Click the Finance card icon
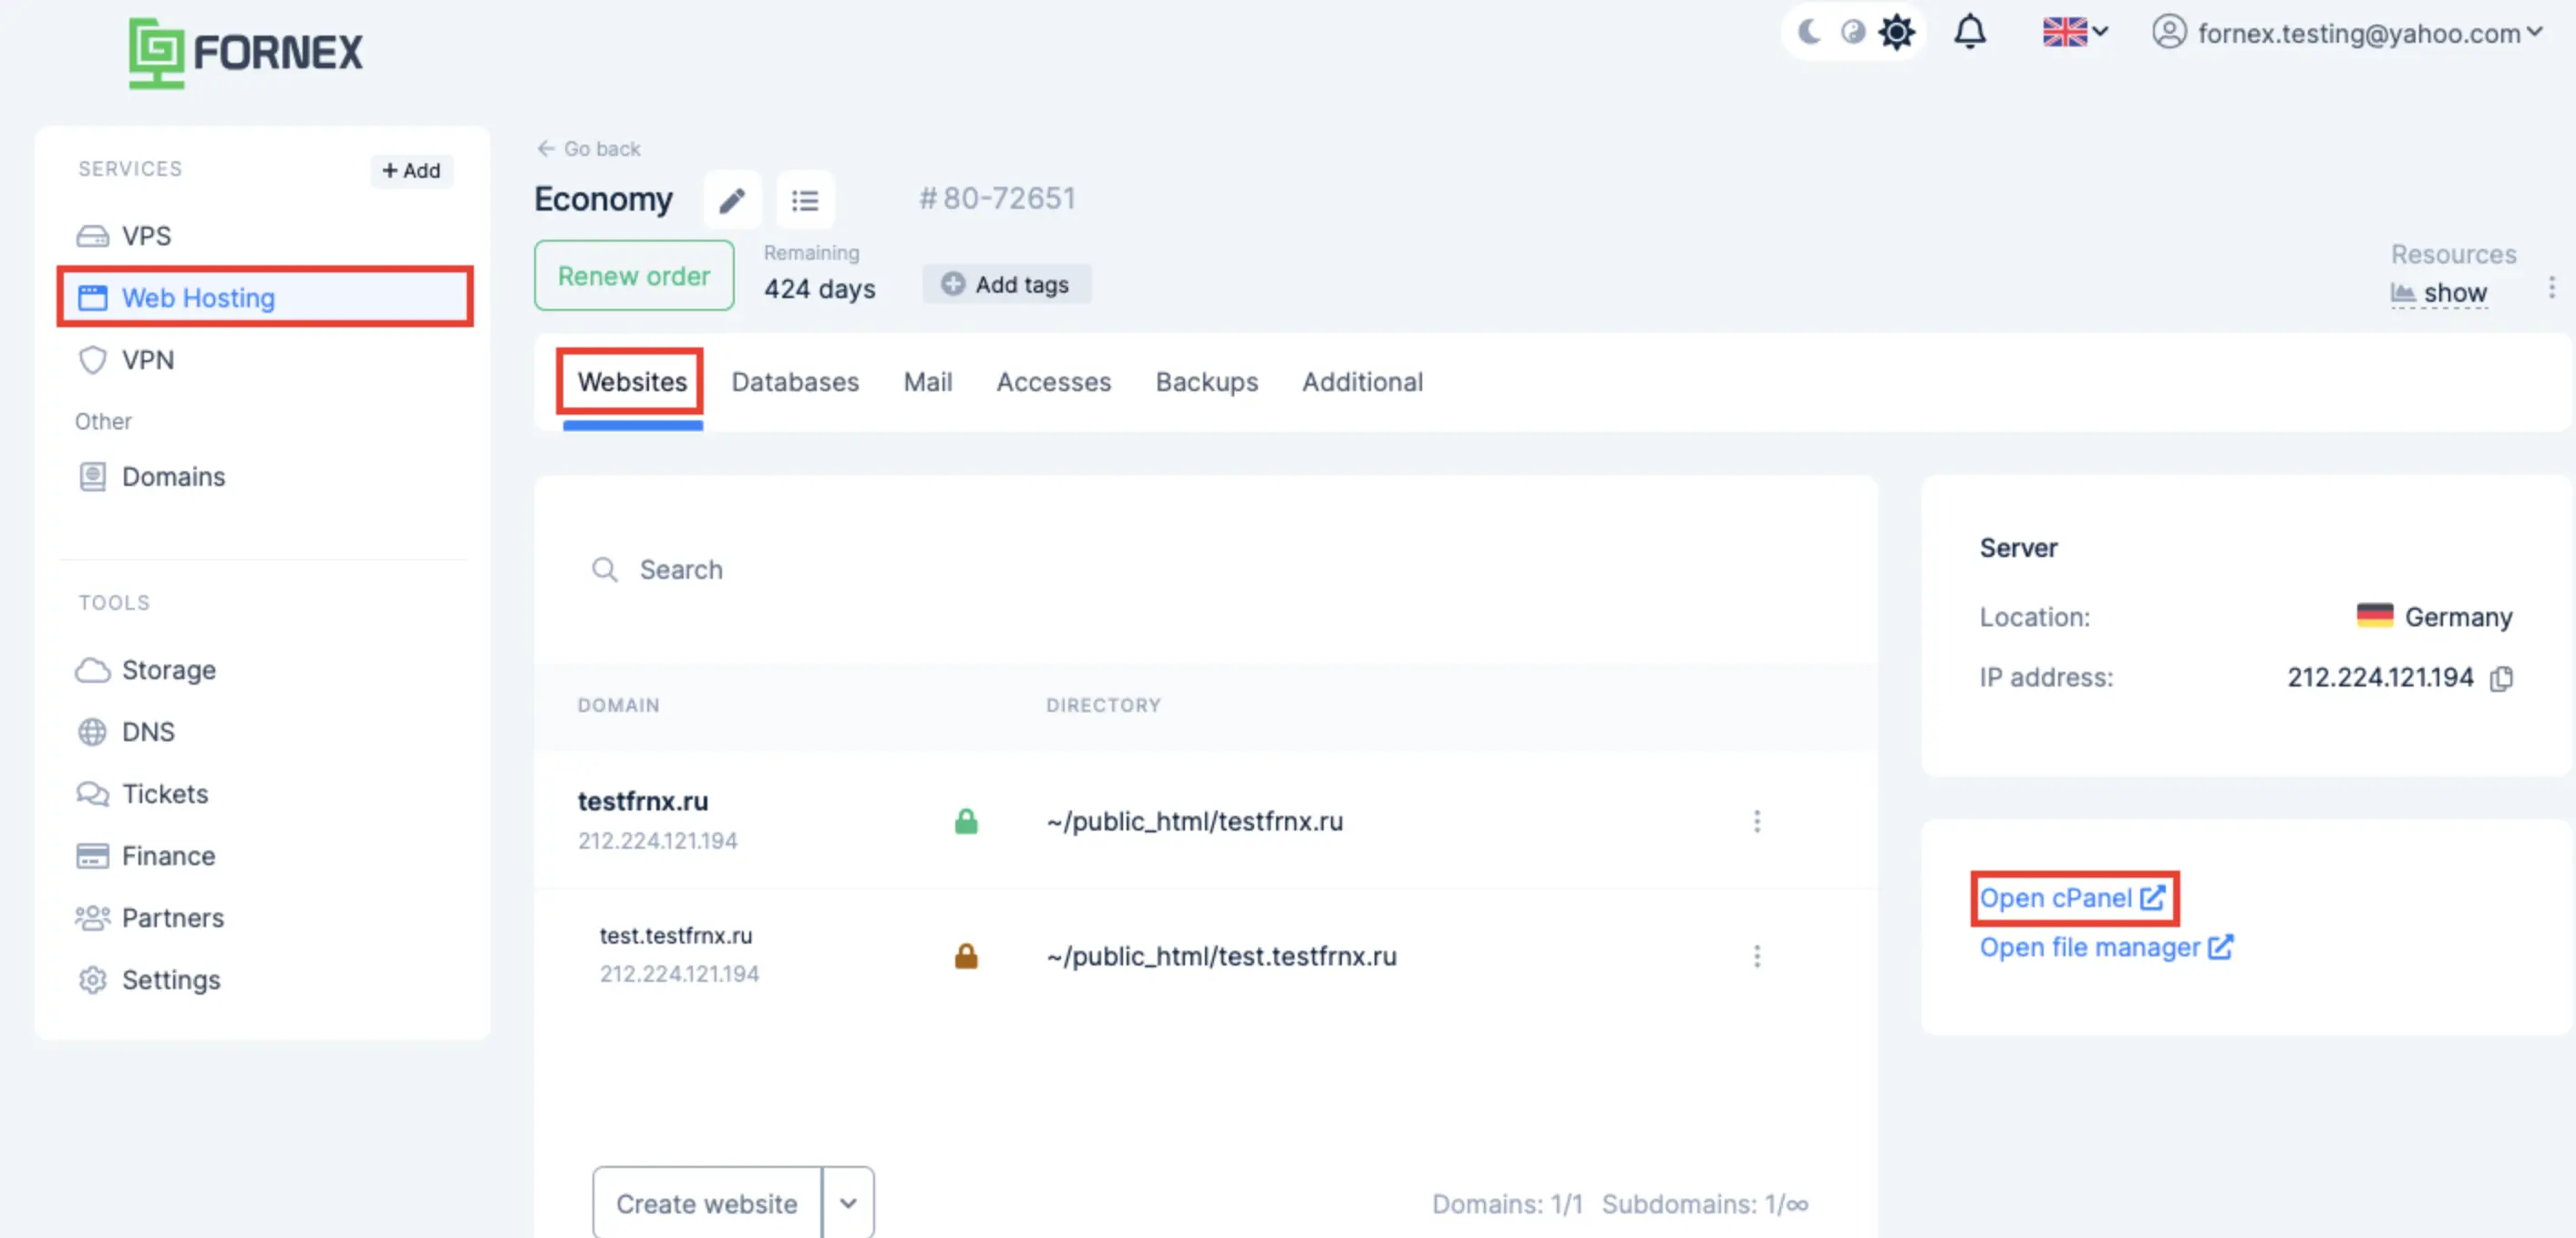The height and width of the screenshot is (1238, 2576). (x=93, y=856)
